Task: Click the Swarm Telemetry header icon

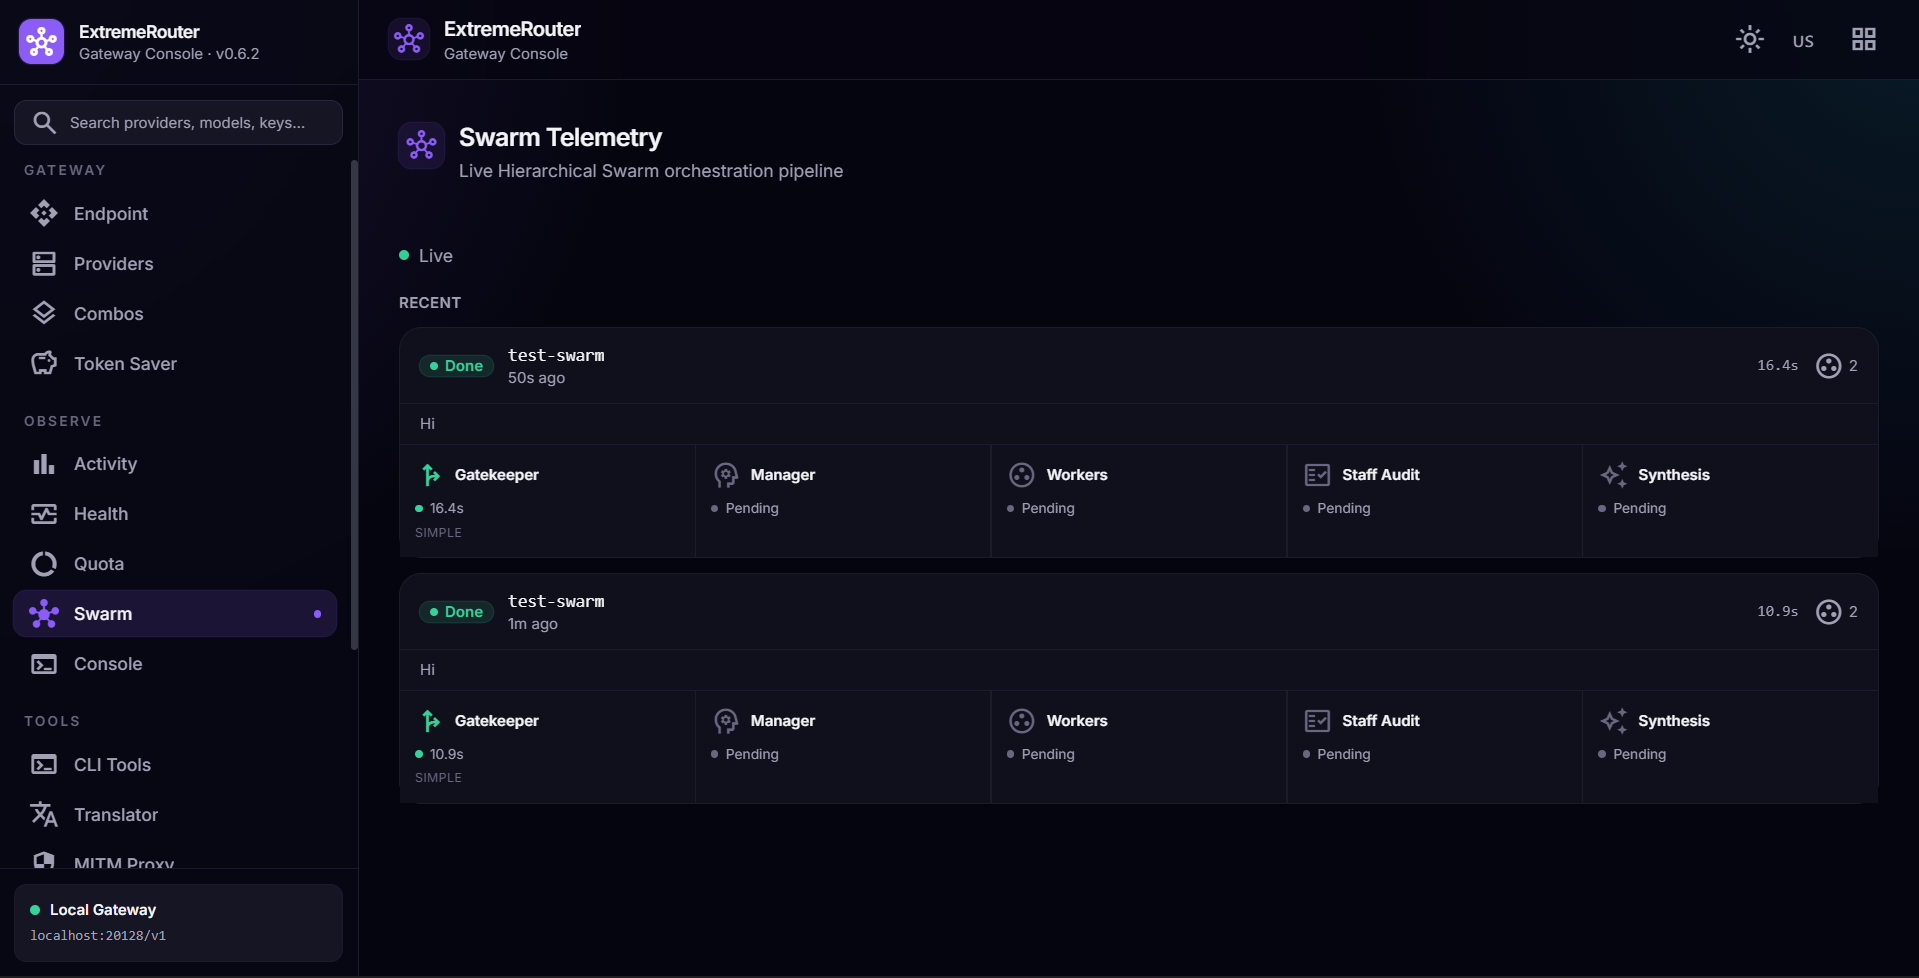Action: 421,146
